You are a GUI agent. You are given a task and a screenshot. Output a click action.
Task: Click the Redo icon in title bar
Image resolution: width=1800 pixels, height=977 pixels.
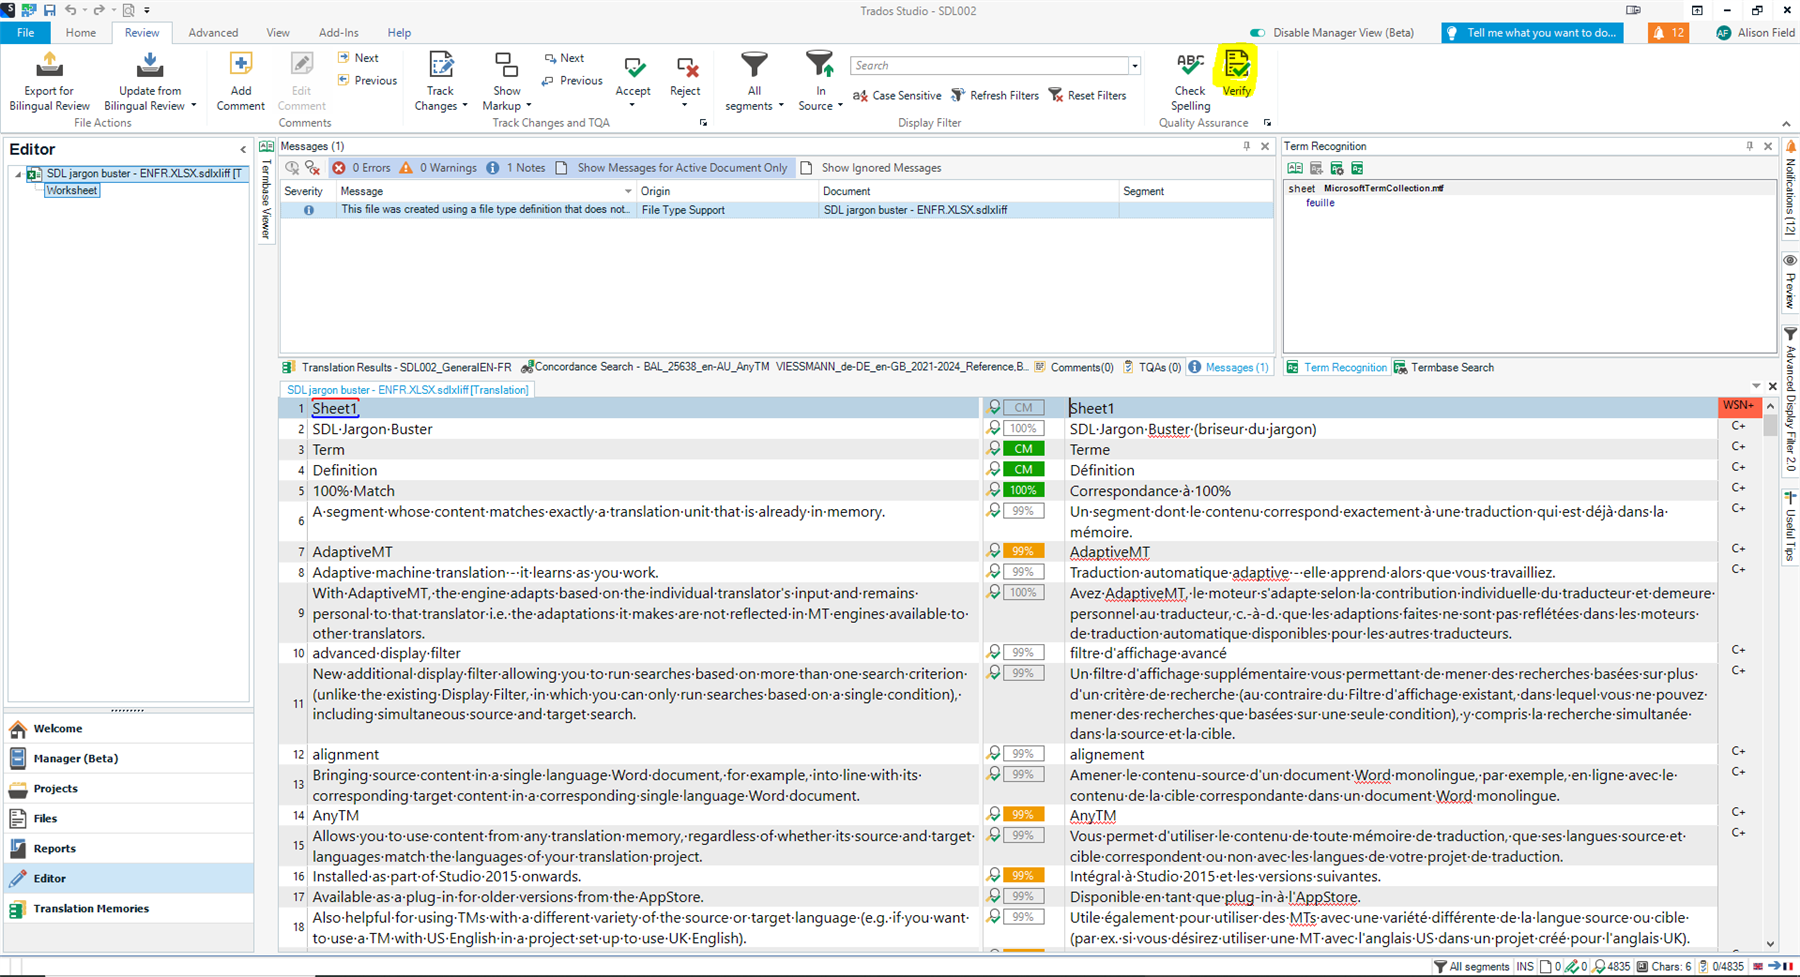(99, 10)
